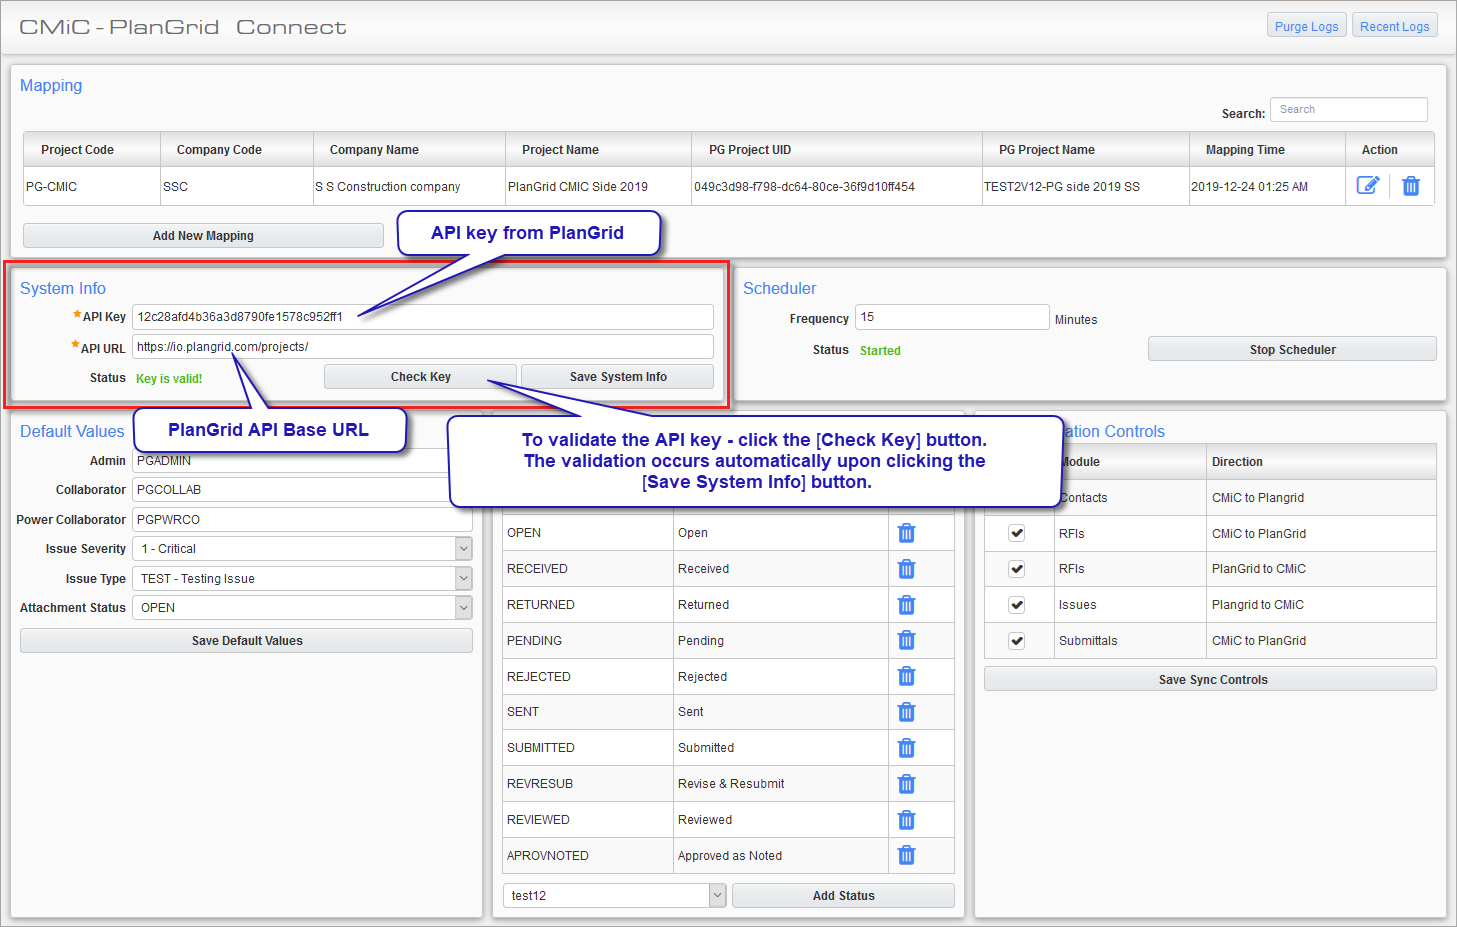Delete the RETURNED status row
This screenshot has height=927, width=1457.
pos(906,605)
